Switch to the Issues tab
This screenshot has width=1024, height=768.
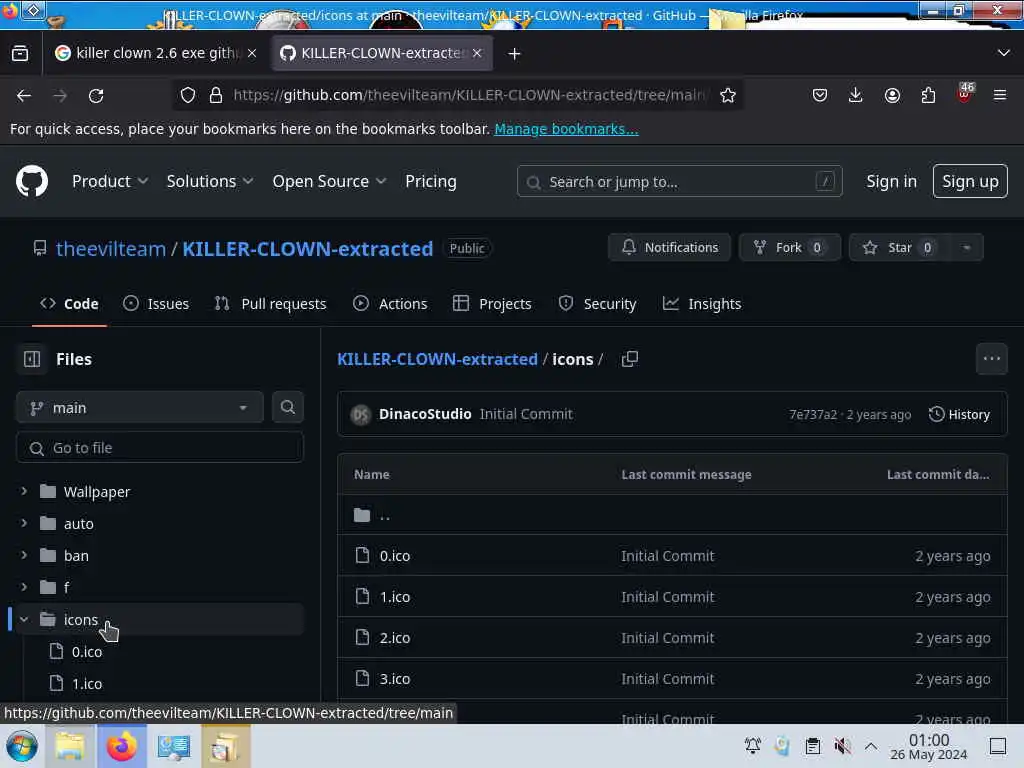pyautogui.click(x=156, y=304)
